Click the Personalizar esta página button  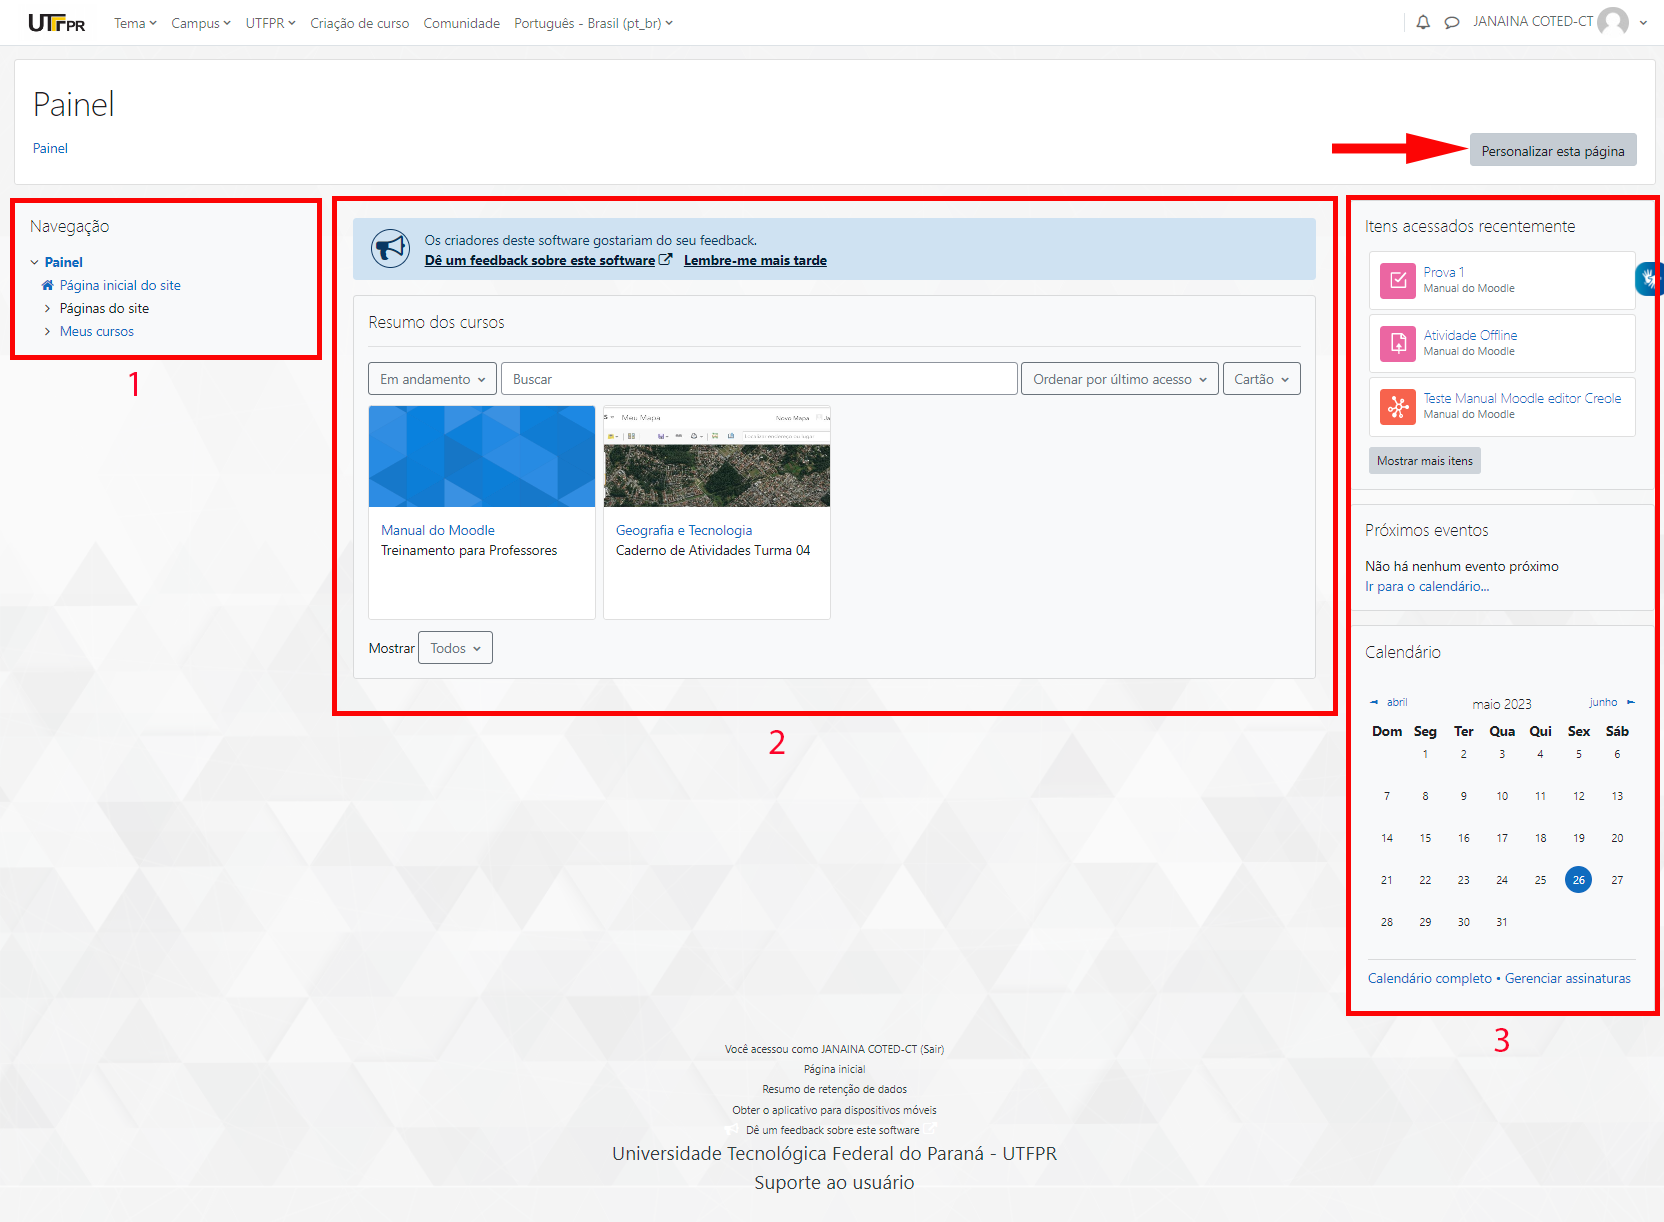[1552, 150]
